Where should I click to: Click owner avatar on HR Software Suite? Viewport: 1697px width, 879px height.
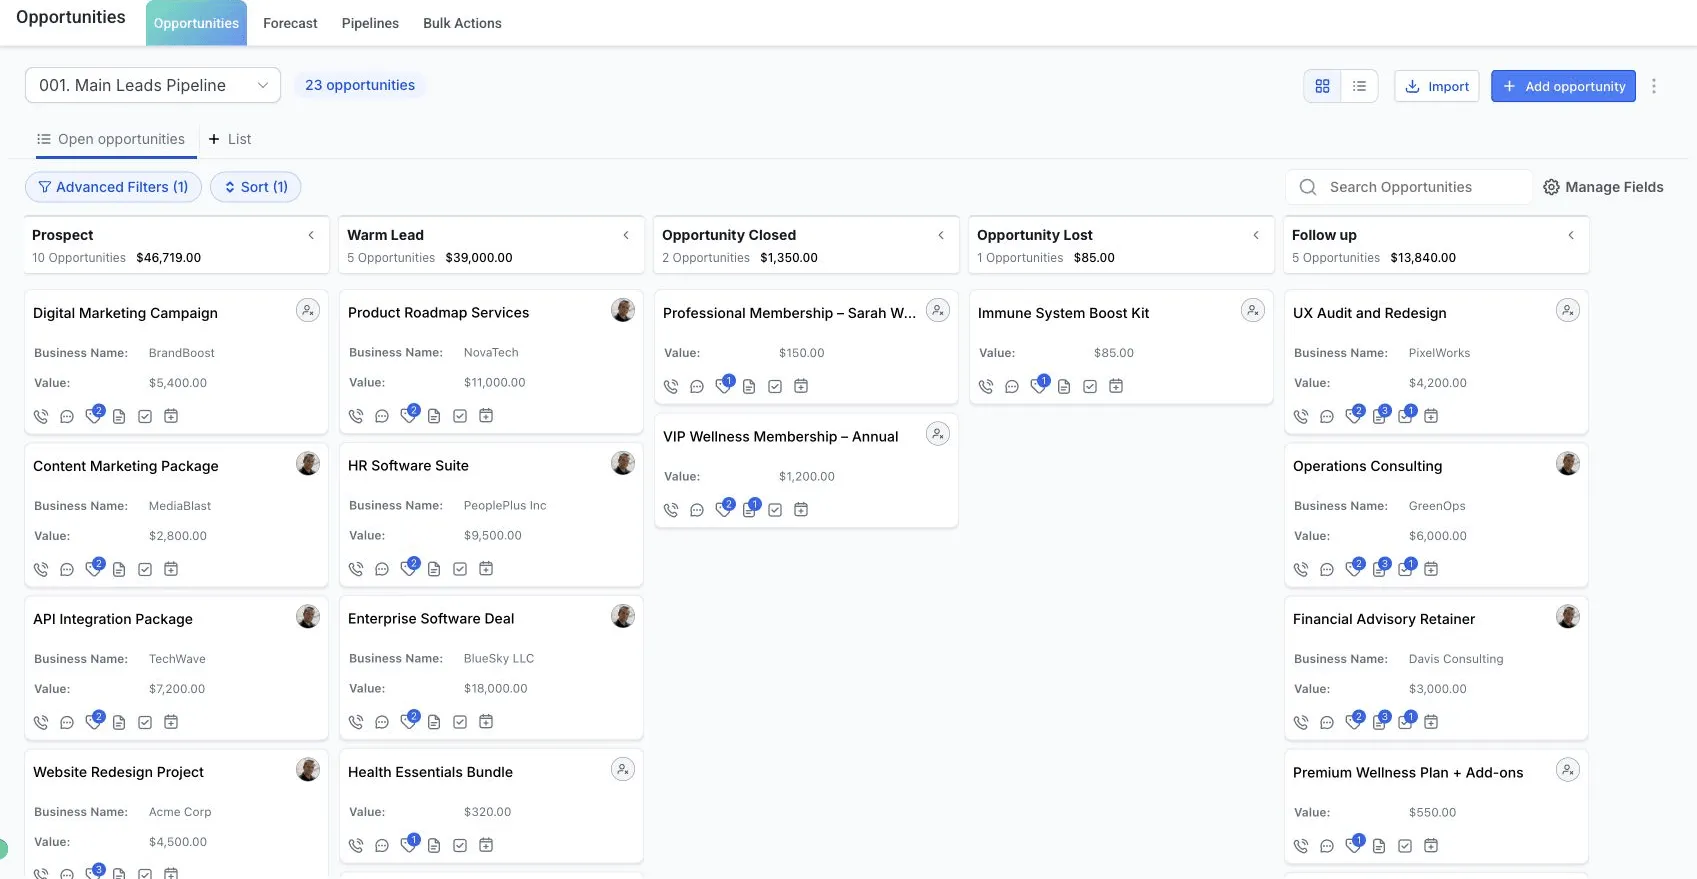coord(623,463)
